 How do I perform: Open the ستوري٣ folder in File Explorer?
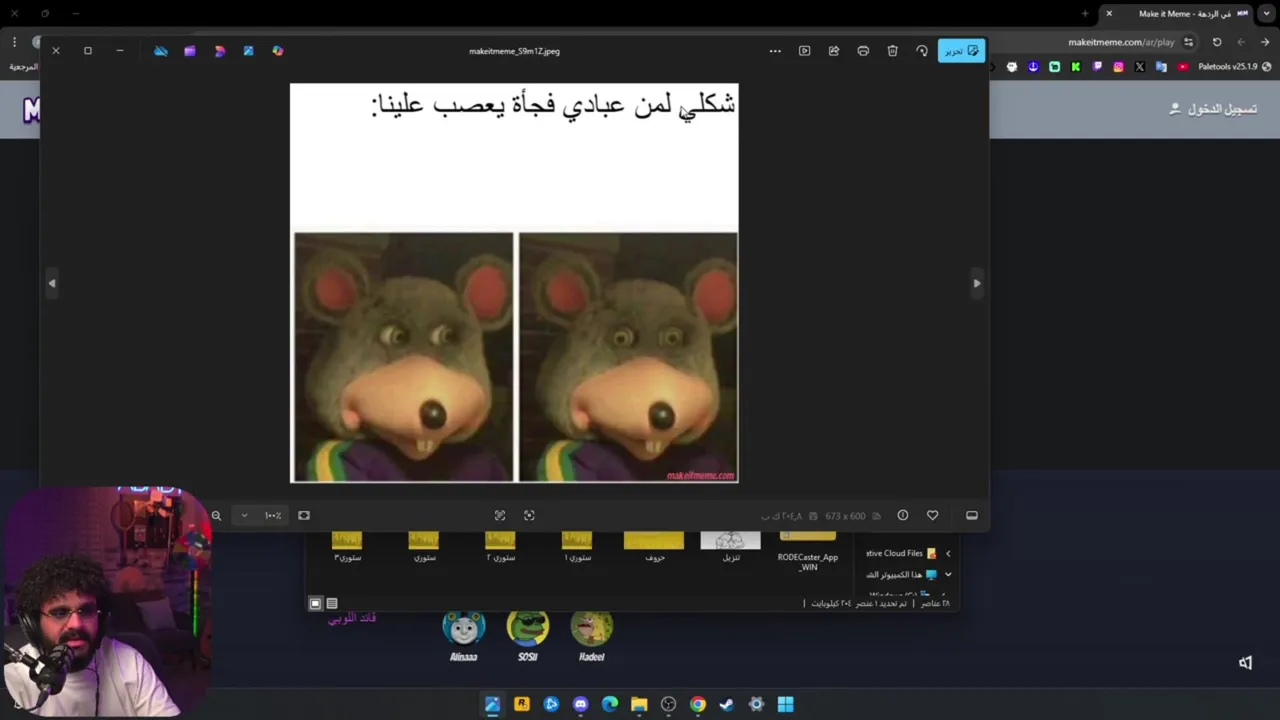[x=347, y=547]
